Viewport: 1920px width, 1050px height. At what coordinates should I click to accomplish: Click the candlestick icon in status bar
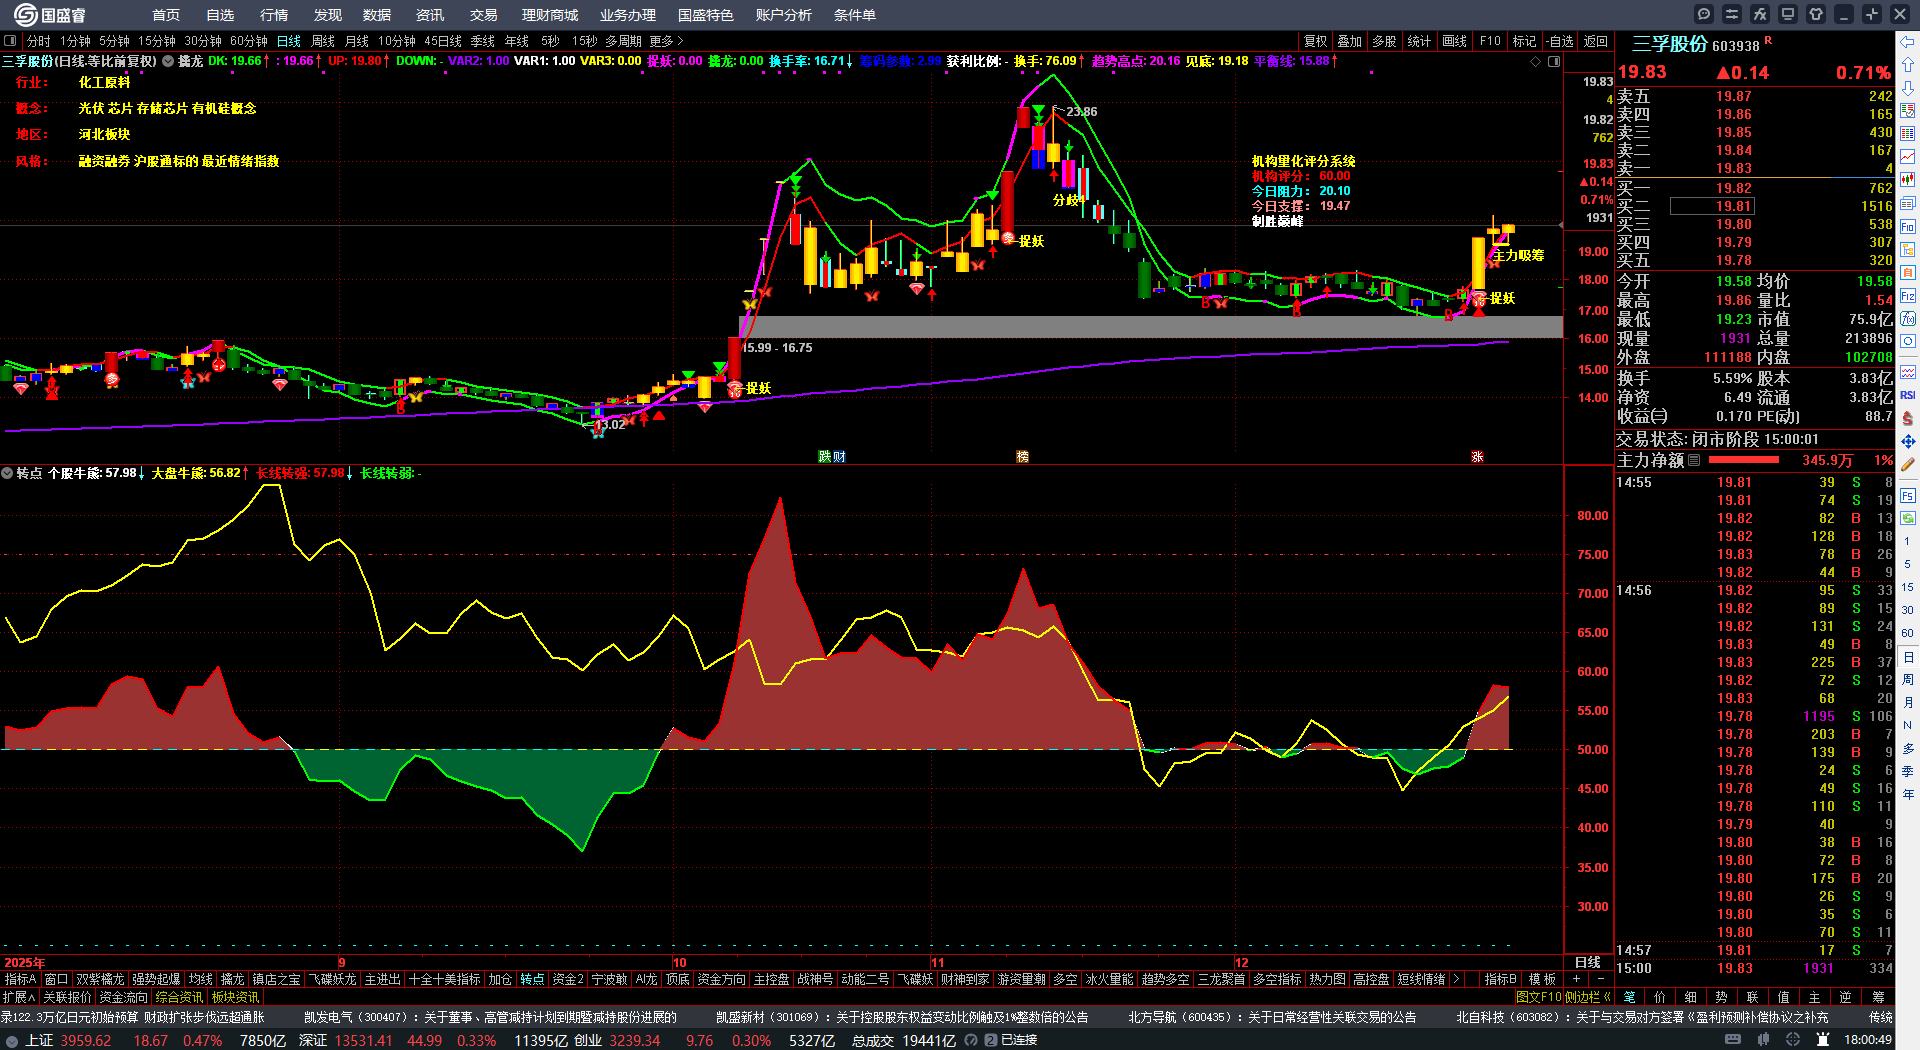point(1764,1040)
